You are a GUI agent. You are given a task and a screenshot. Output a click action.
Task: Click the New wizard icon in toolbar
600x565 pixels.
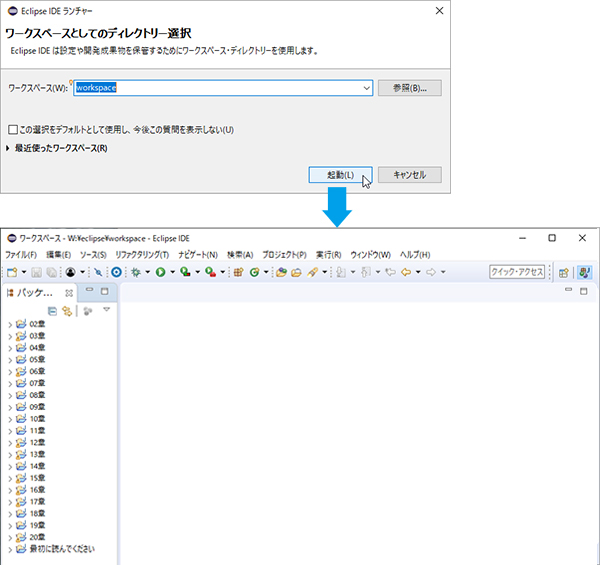click(x=12, y=272)
